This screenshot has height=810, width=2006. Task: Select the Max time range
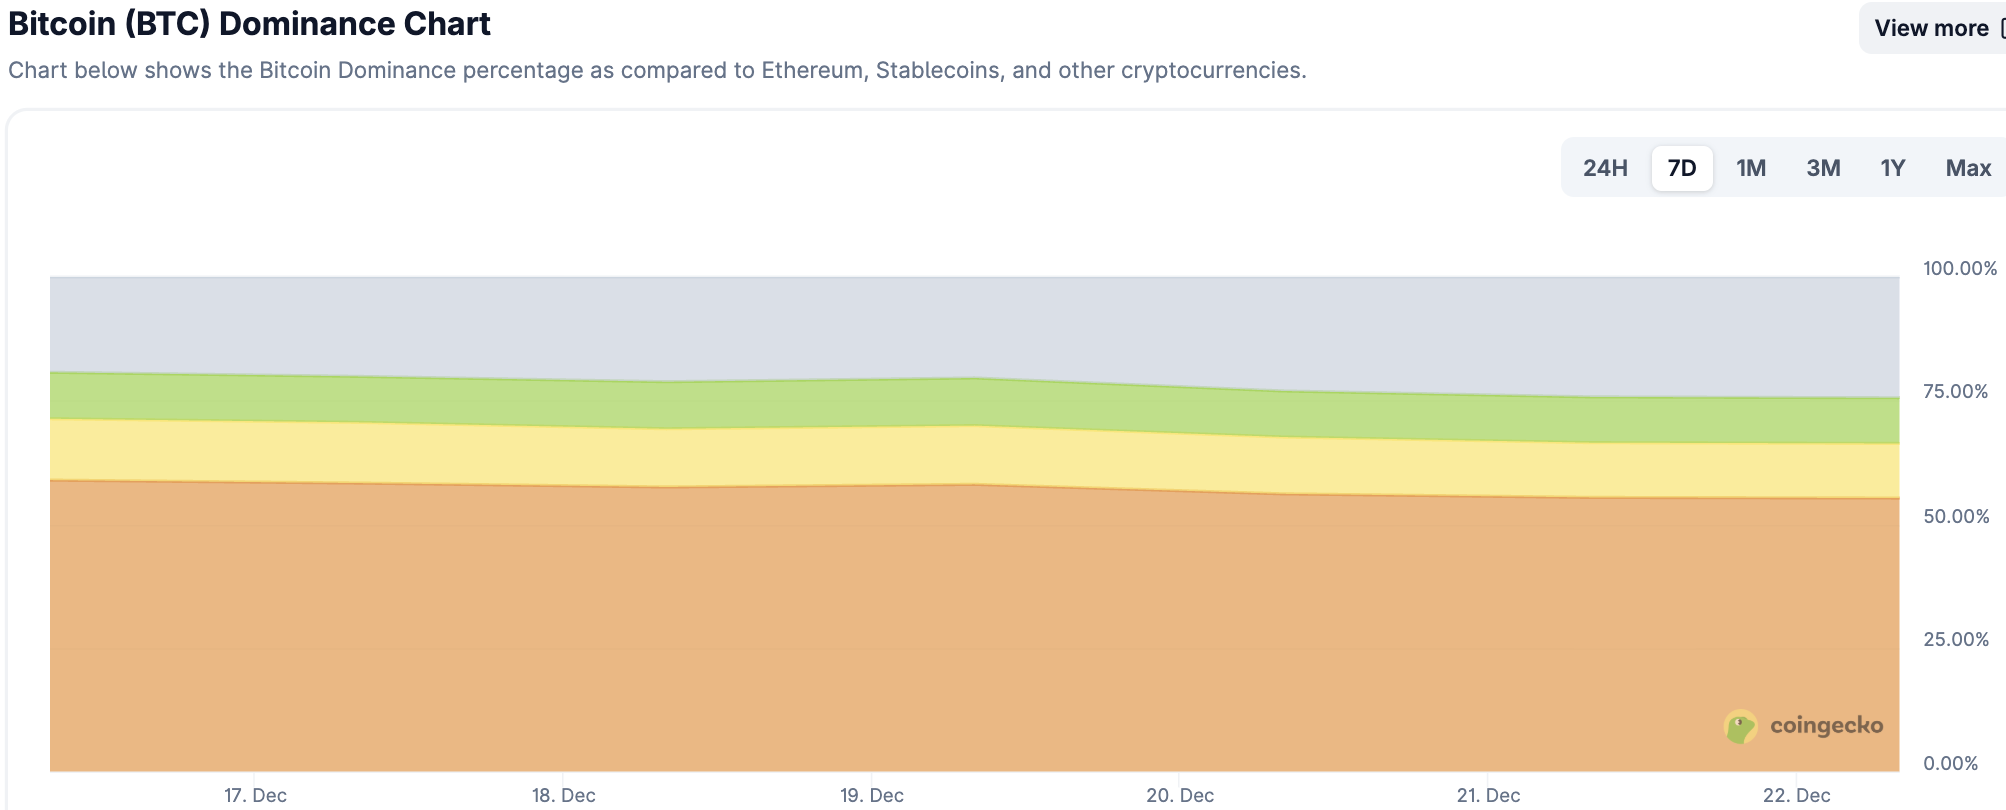(x=1968, y=168)
